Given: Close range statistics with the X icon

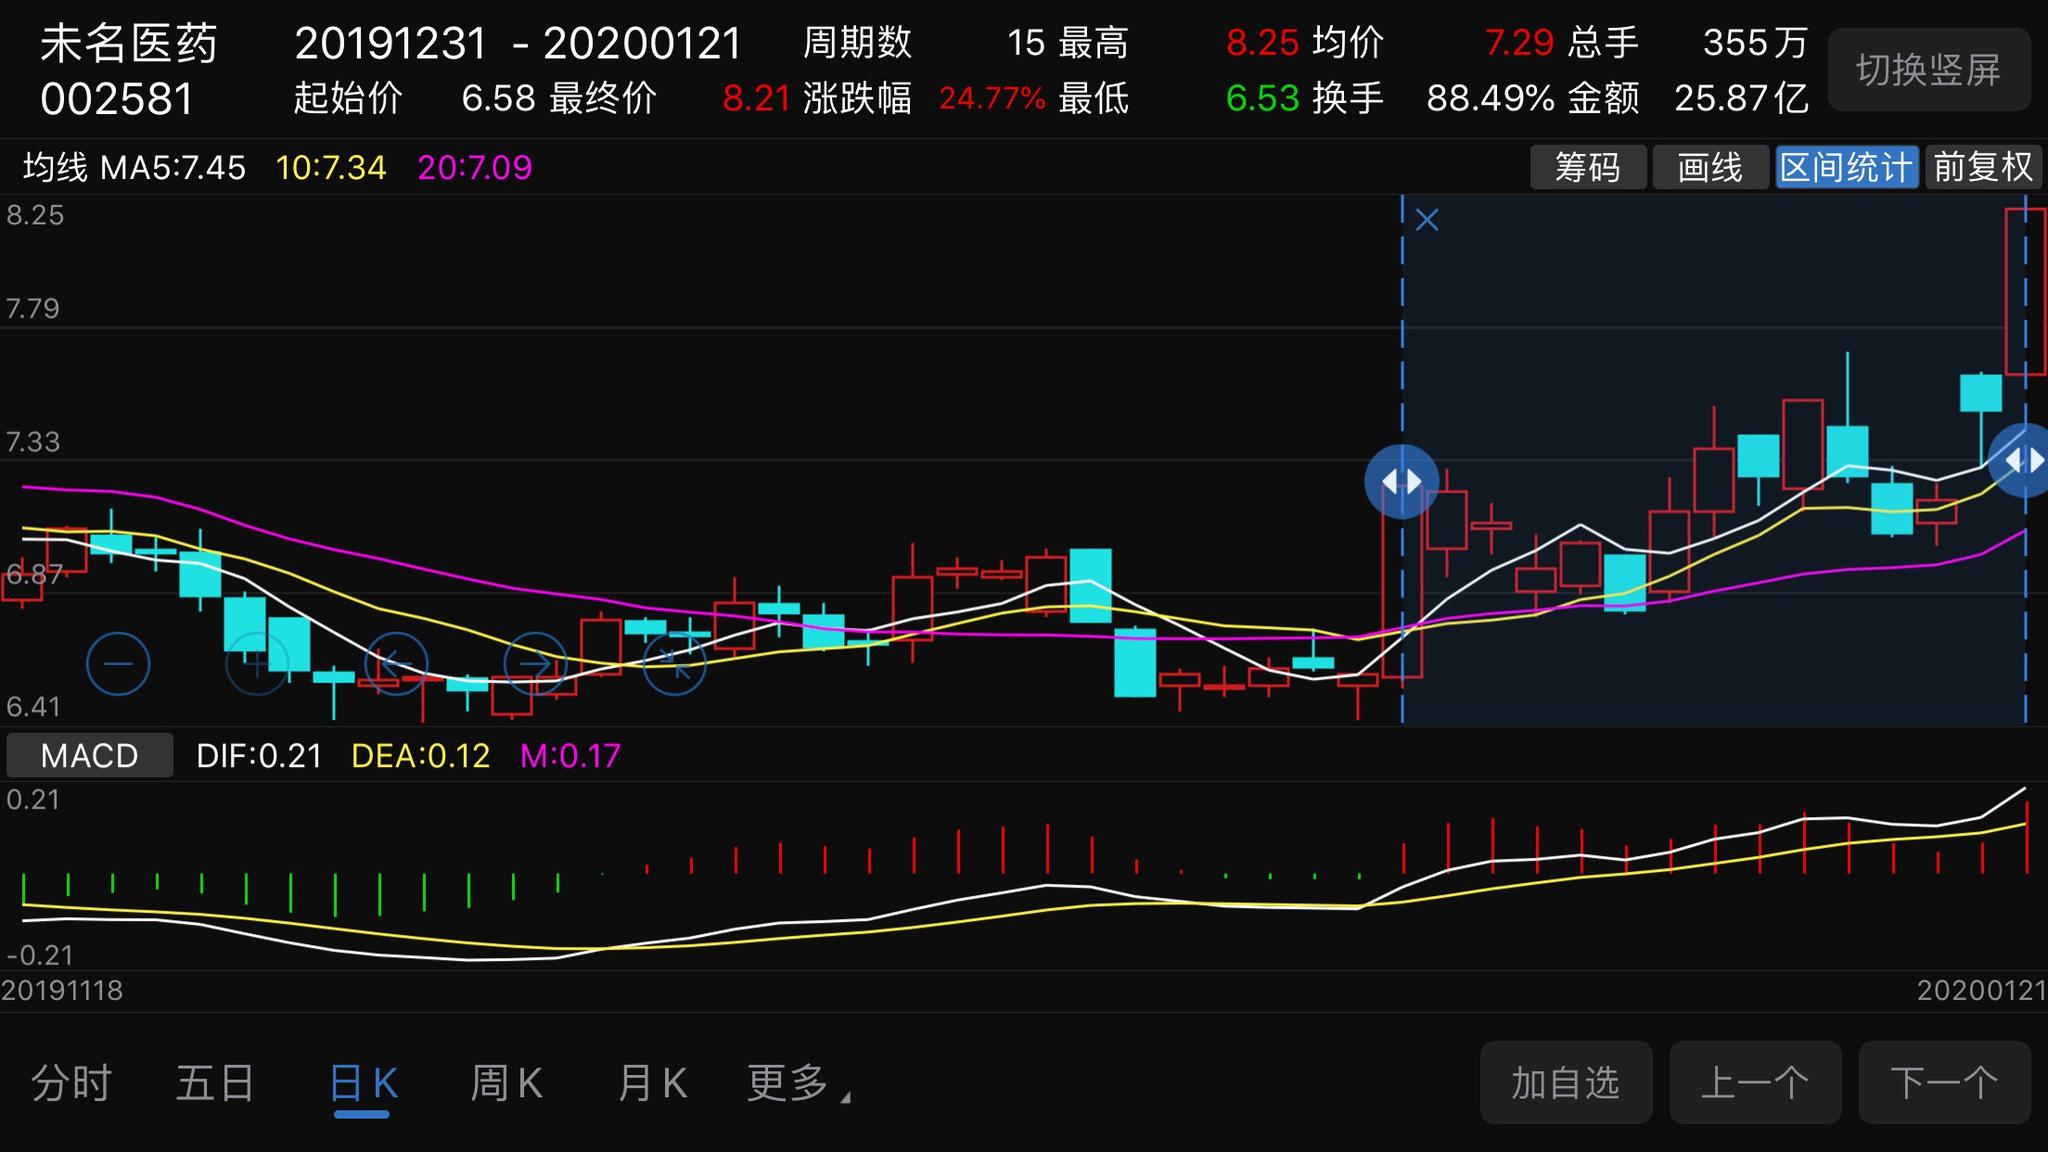Looking at the screenshot, I should point(1427,220).
